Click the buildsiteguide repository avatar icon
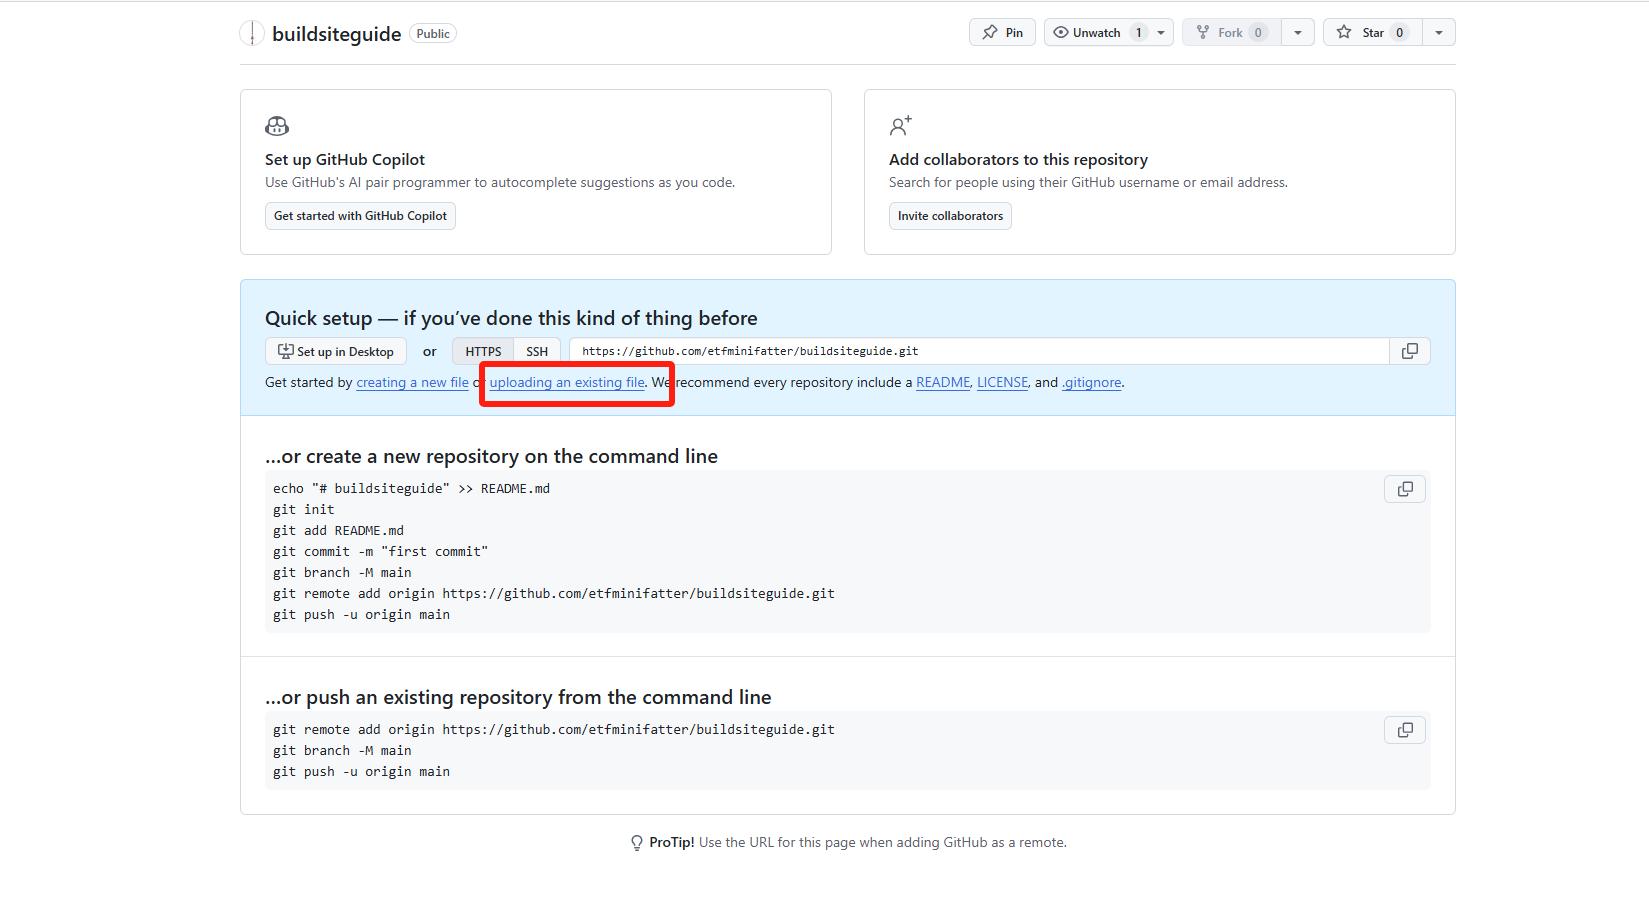This screenshot has width=1649, height=901. 252,34
